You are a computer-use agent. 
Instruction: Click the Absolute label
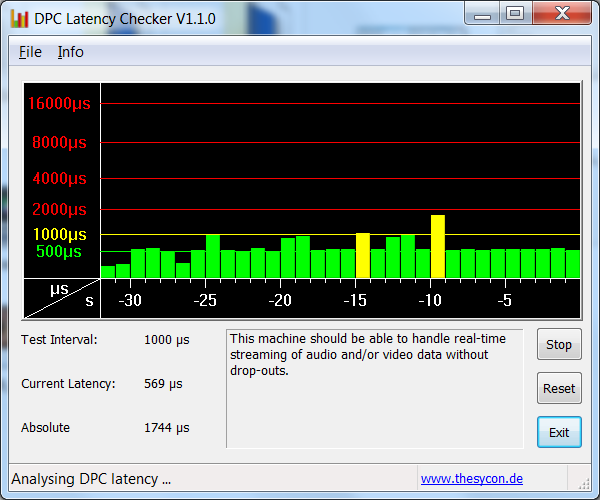pos(45,428)
